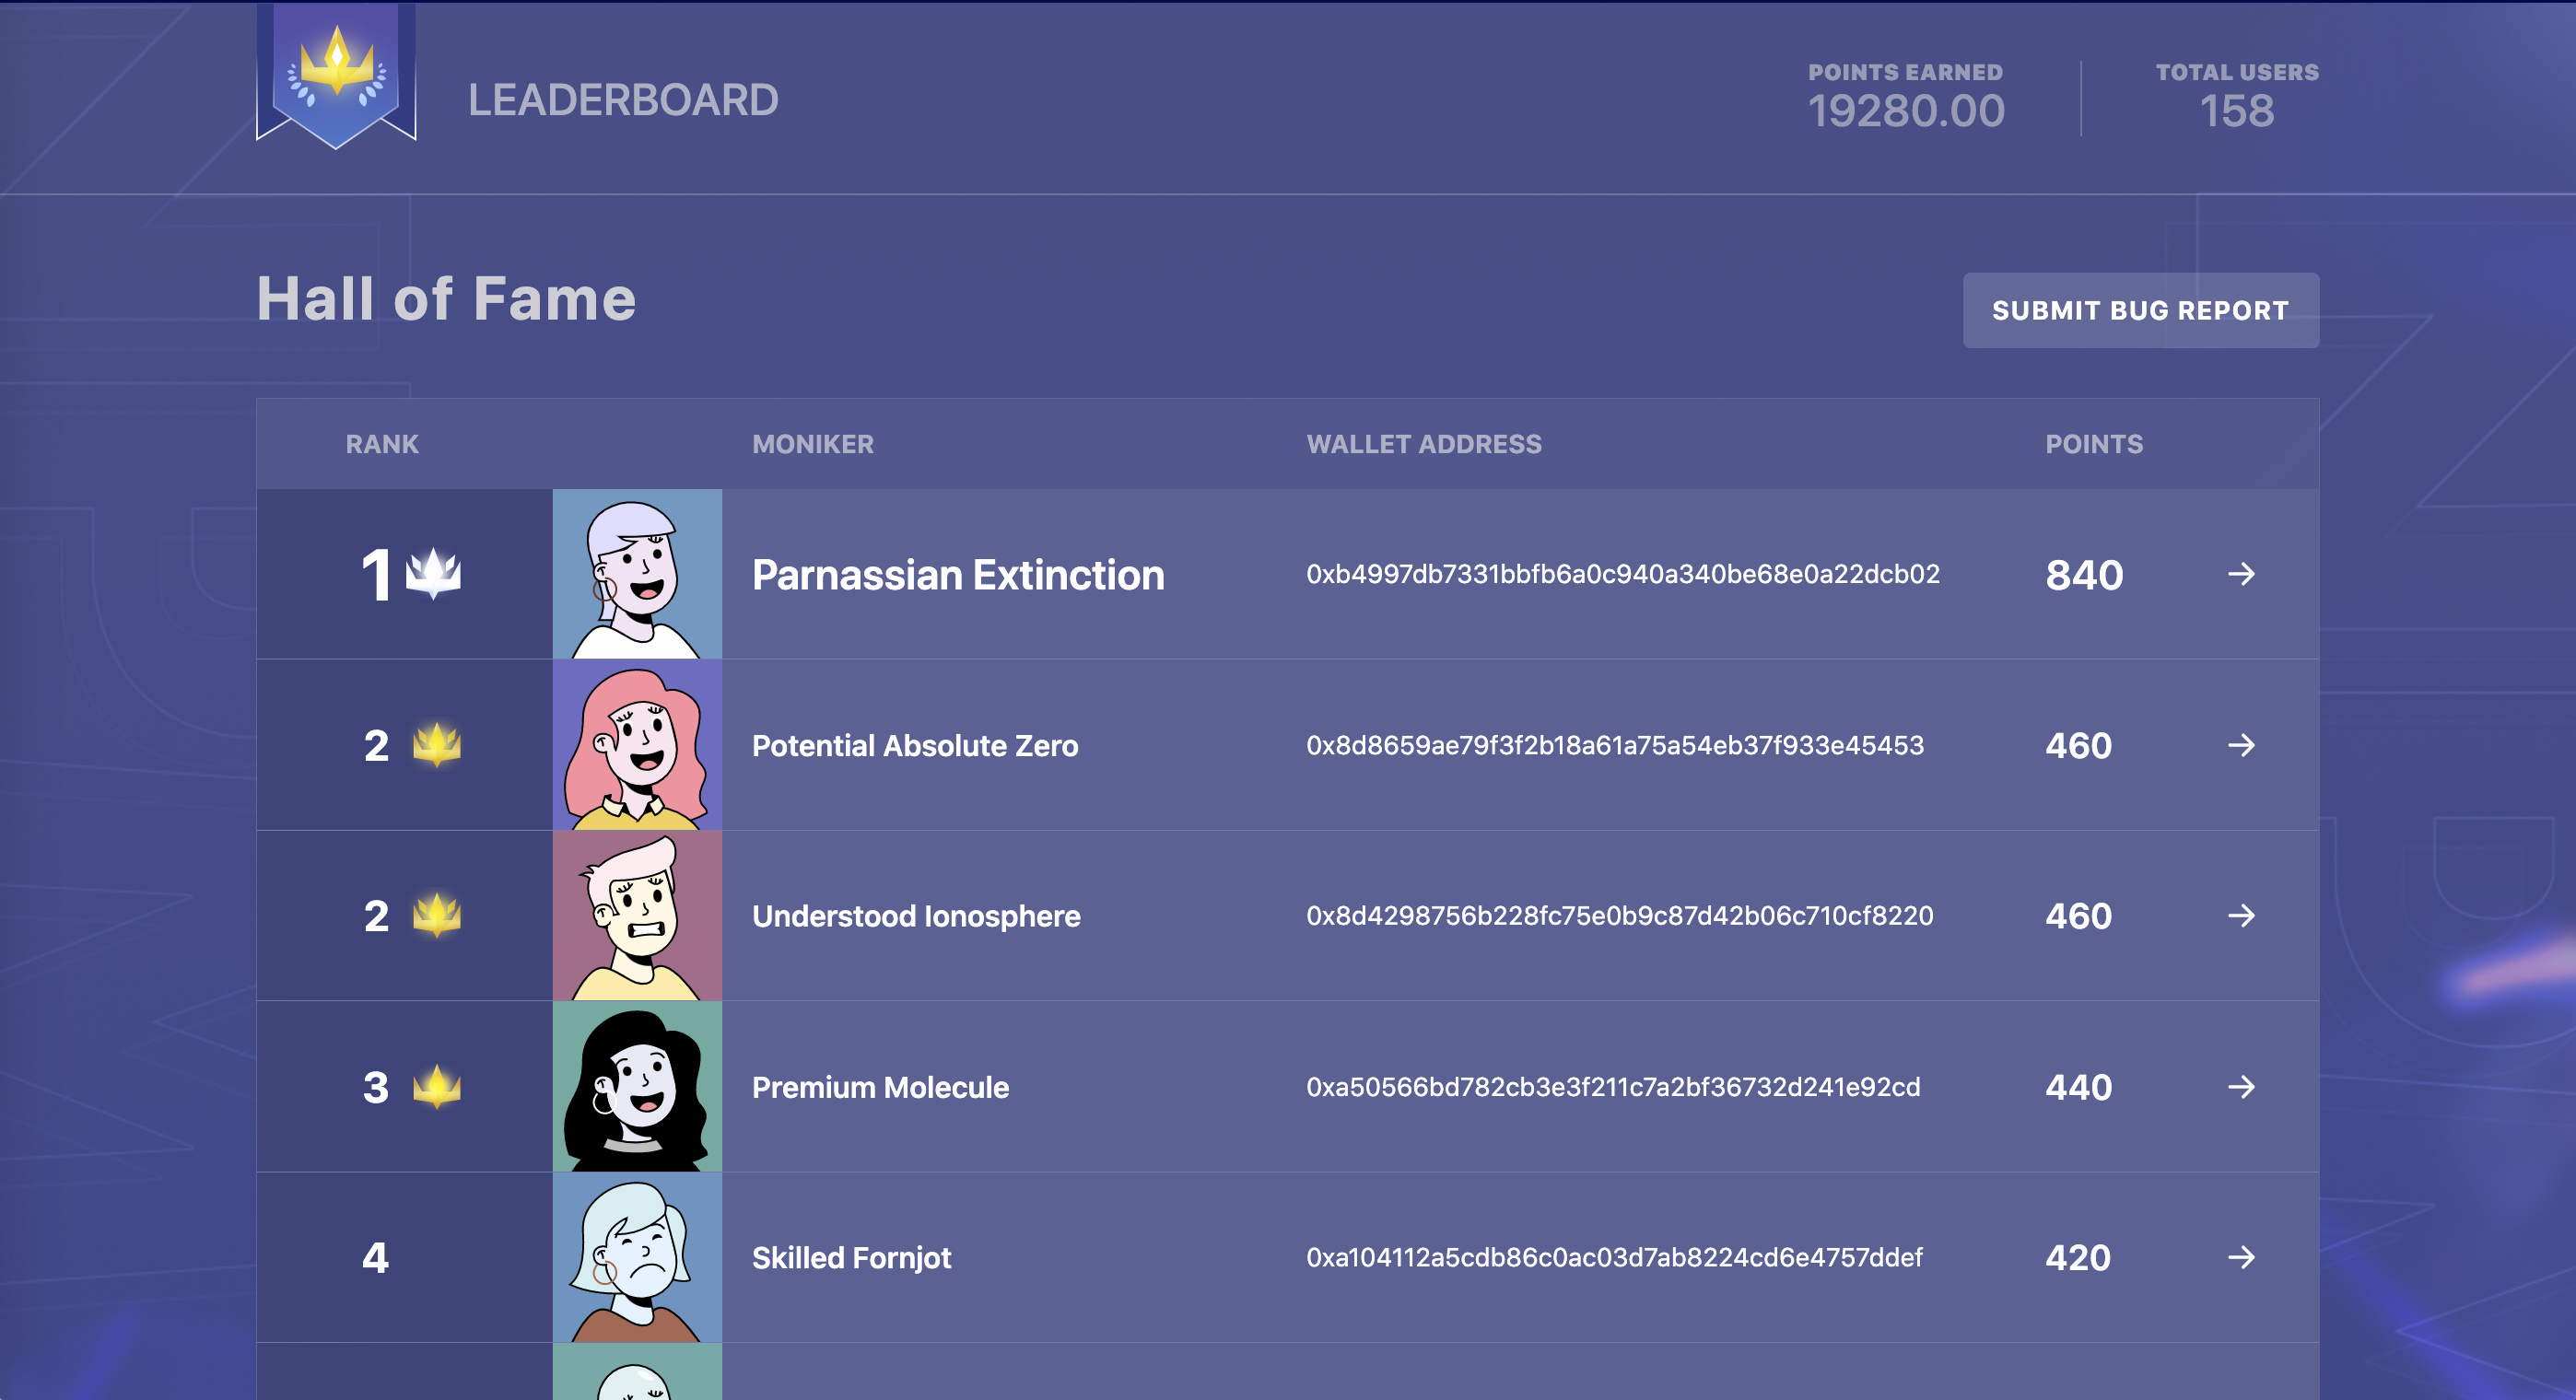Click the Rank column header

[x=382, y=444]
